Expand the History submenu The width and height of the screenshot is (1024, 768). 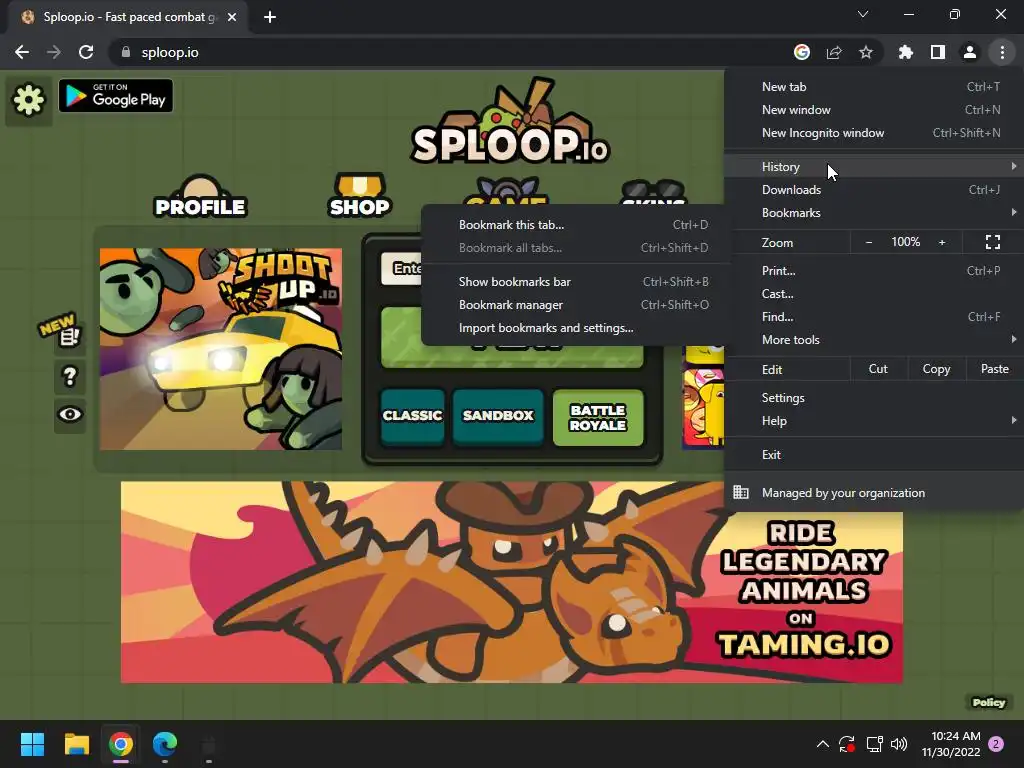874,167
